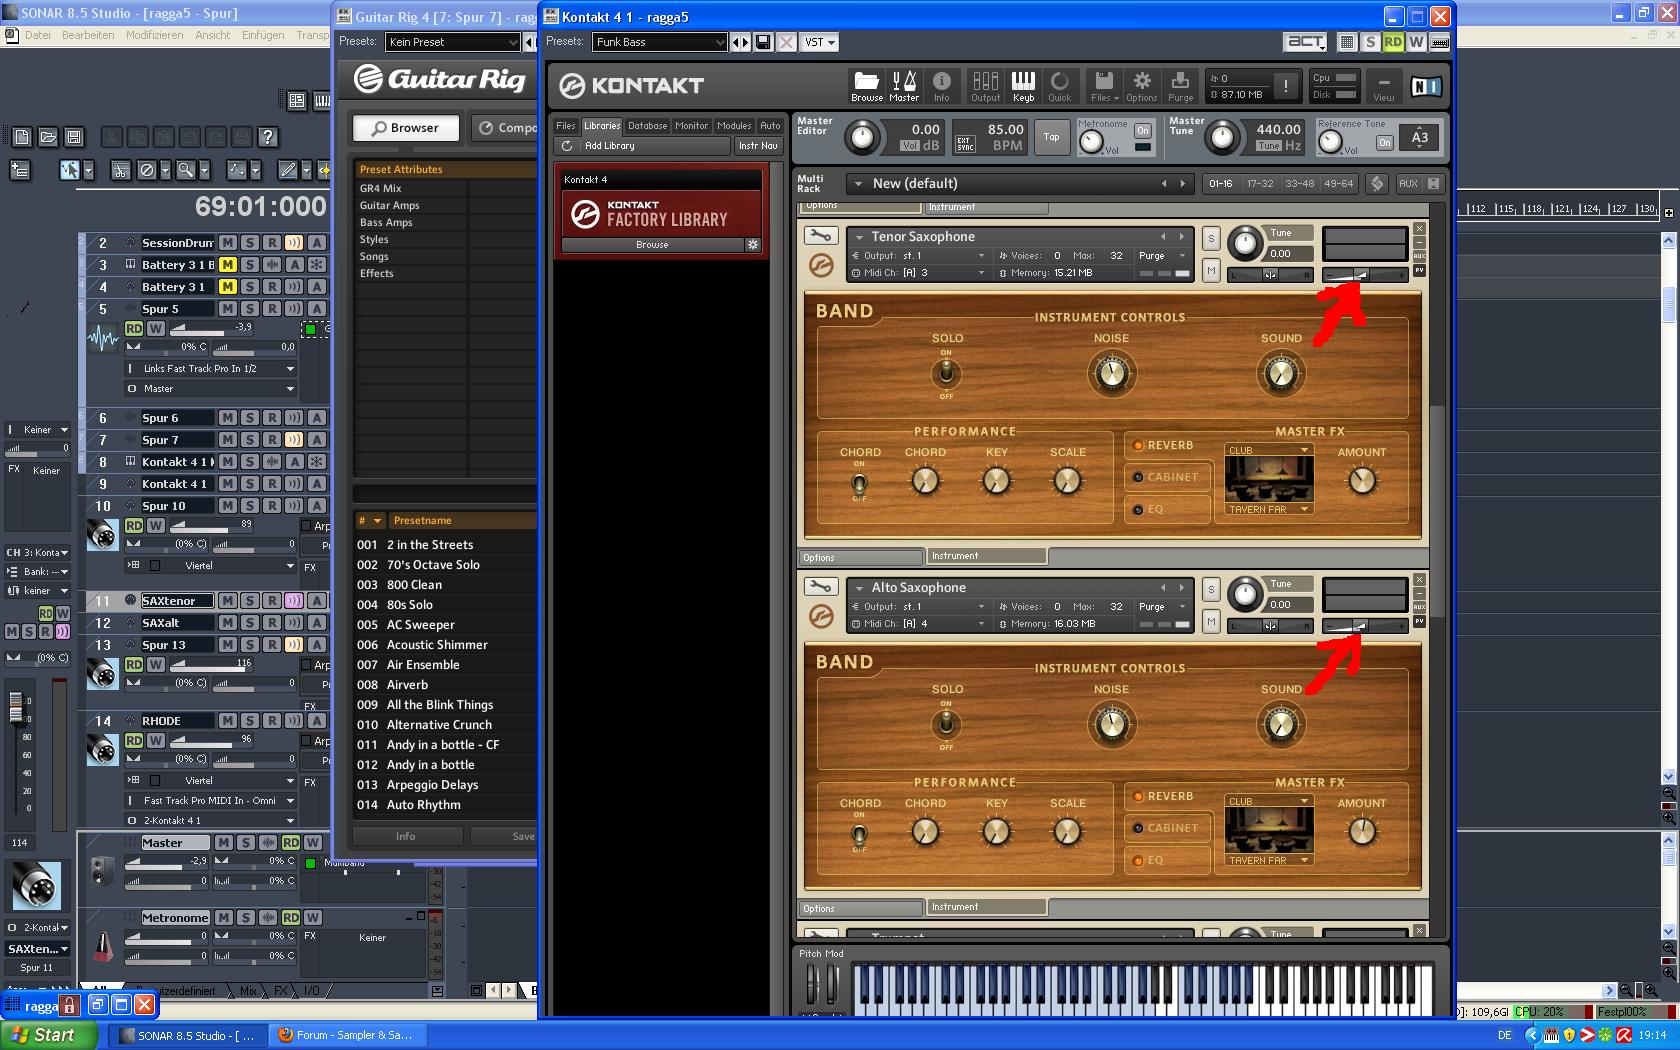
Task: Click SONAR open file folder icon
Action: point(48,137)
